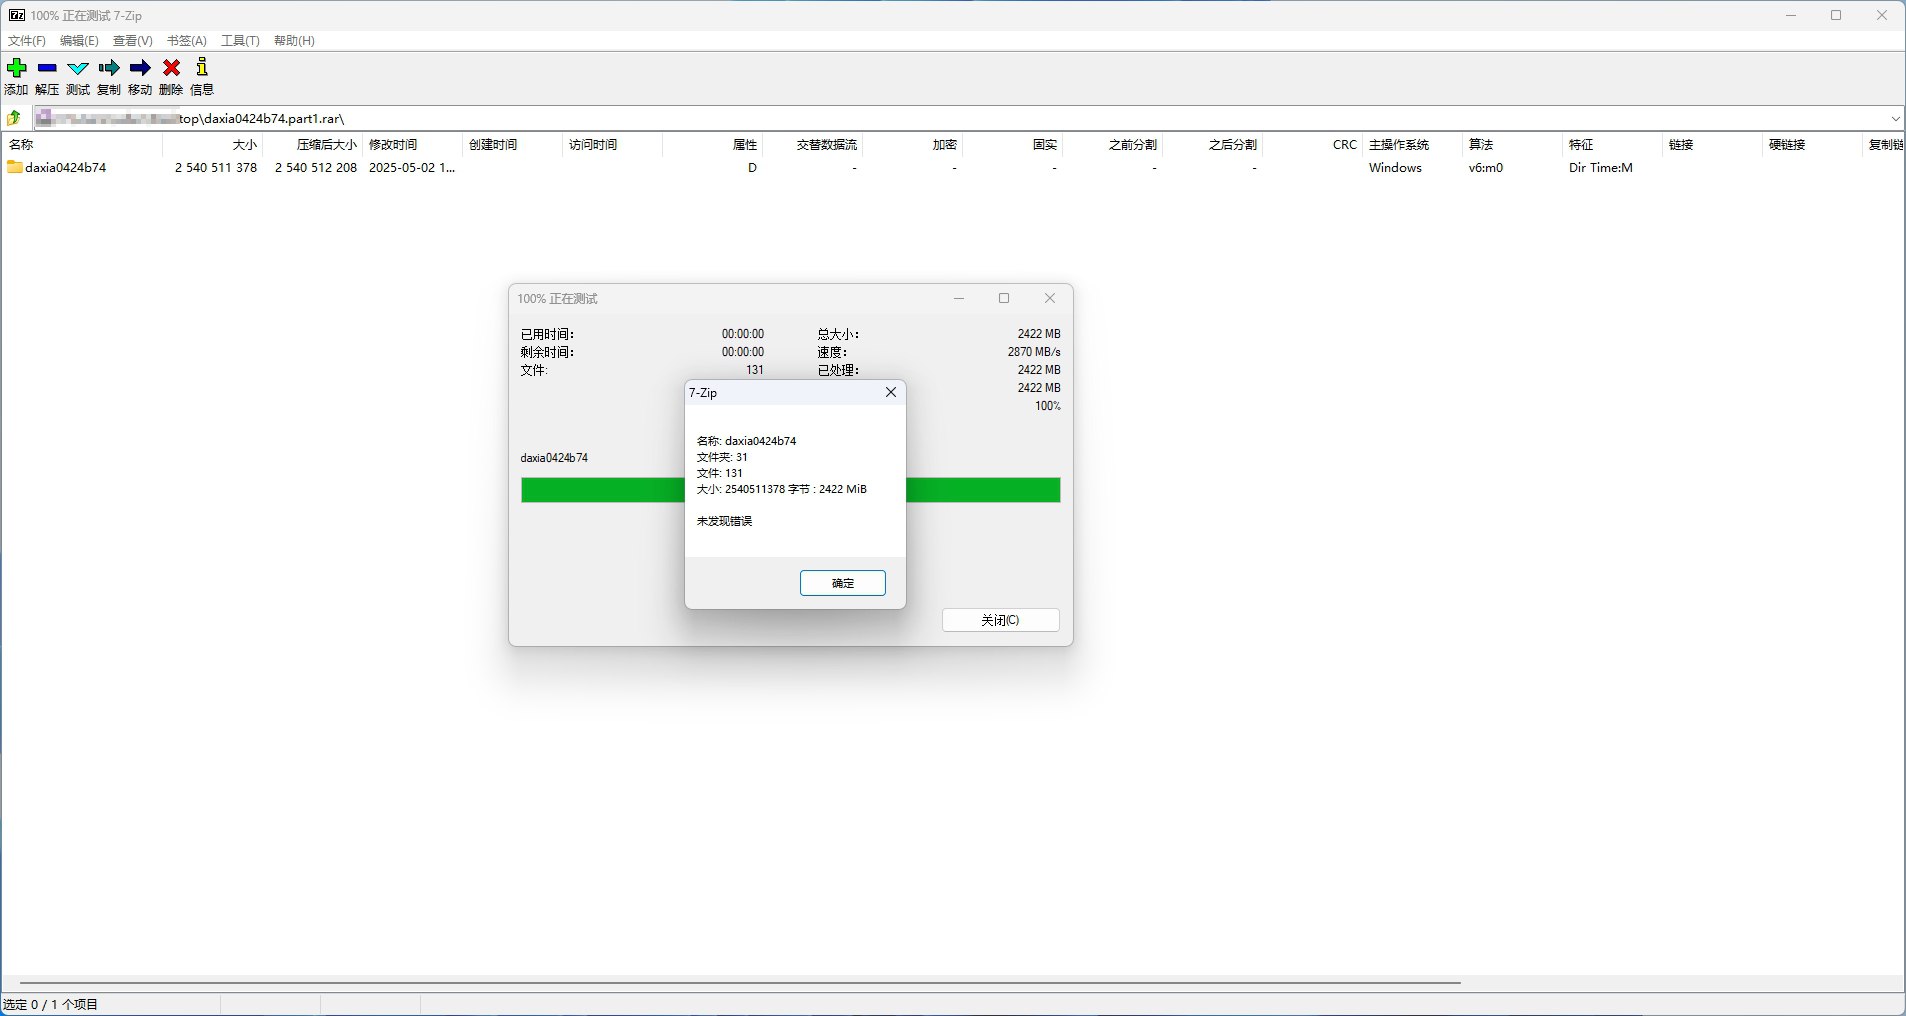Click the status bar text 选定 0 / 1 个项目
The height and width of the screenshot is (1016, 1906).
50,1004
